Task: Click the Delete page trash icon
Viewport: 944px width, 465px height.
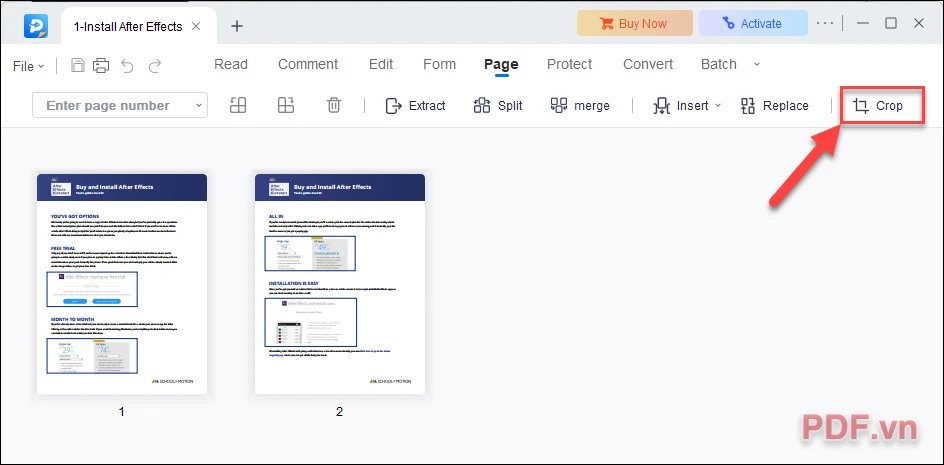Action: pos(334,105)
